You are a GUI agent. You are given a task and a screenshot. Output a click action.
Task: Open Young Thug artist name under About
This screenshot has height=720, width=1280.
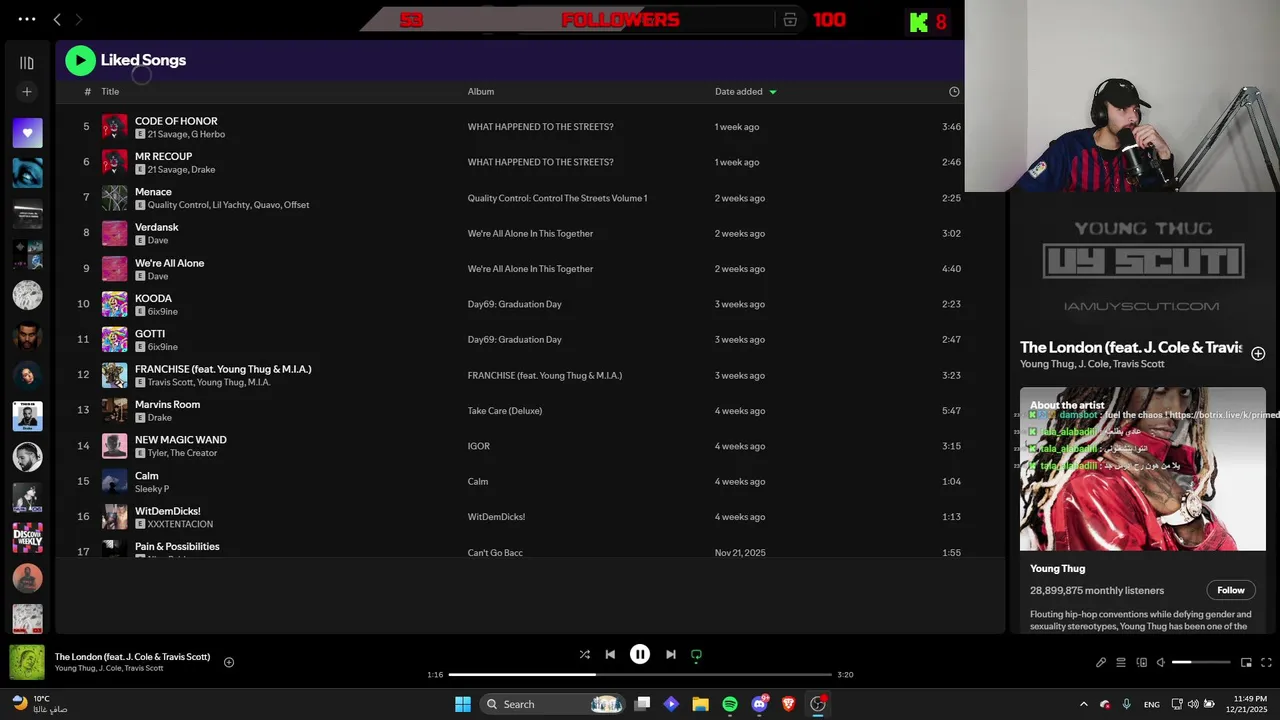(1057, 569)
